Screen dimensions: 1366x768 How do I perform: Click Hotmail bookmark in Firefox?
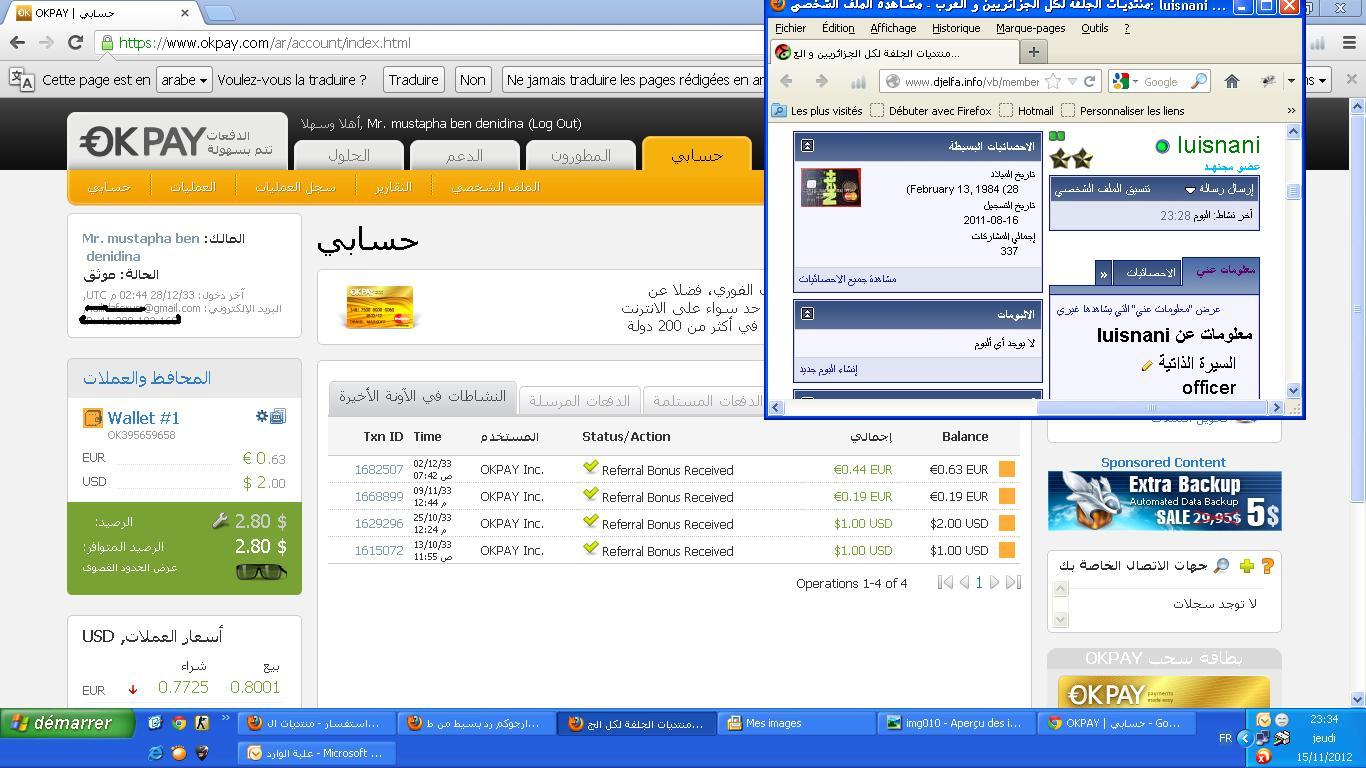(1026, 111)
